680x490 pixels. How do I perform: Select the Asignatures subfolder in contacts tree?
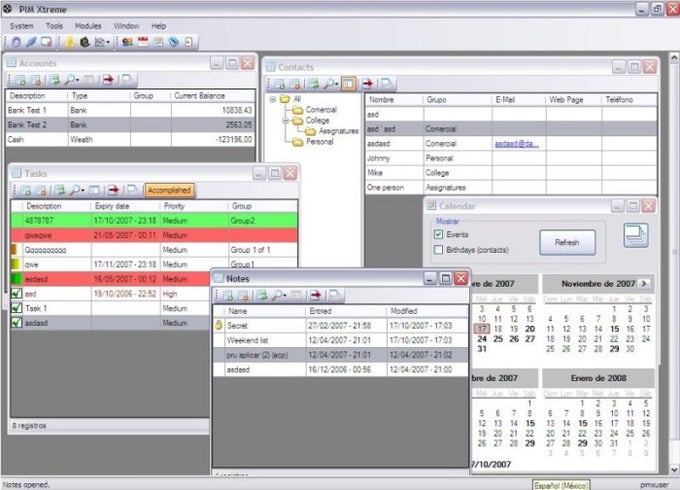pos(339,131)
